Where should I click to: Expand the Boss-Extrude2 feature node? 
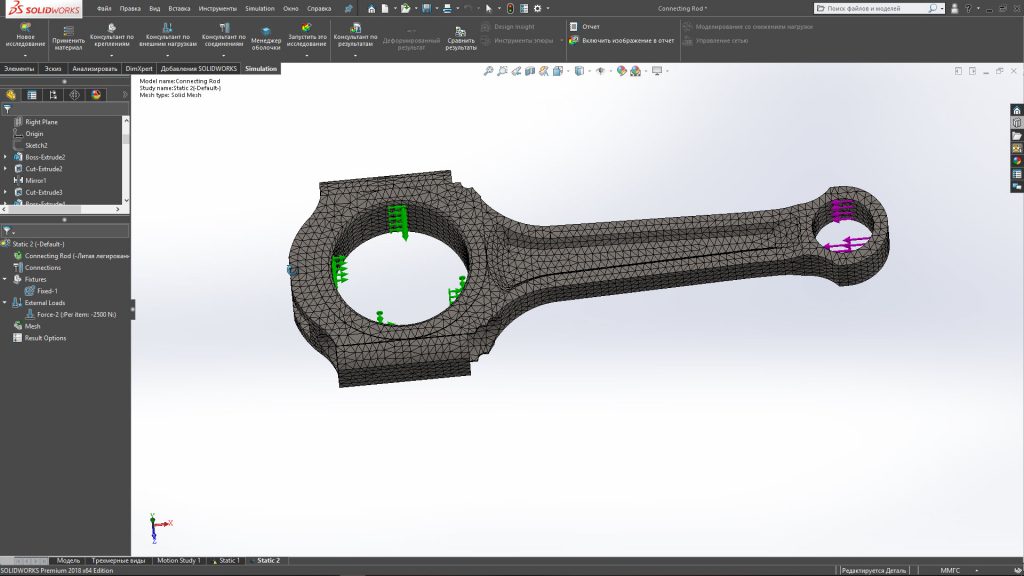[x=5, y=157]
